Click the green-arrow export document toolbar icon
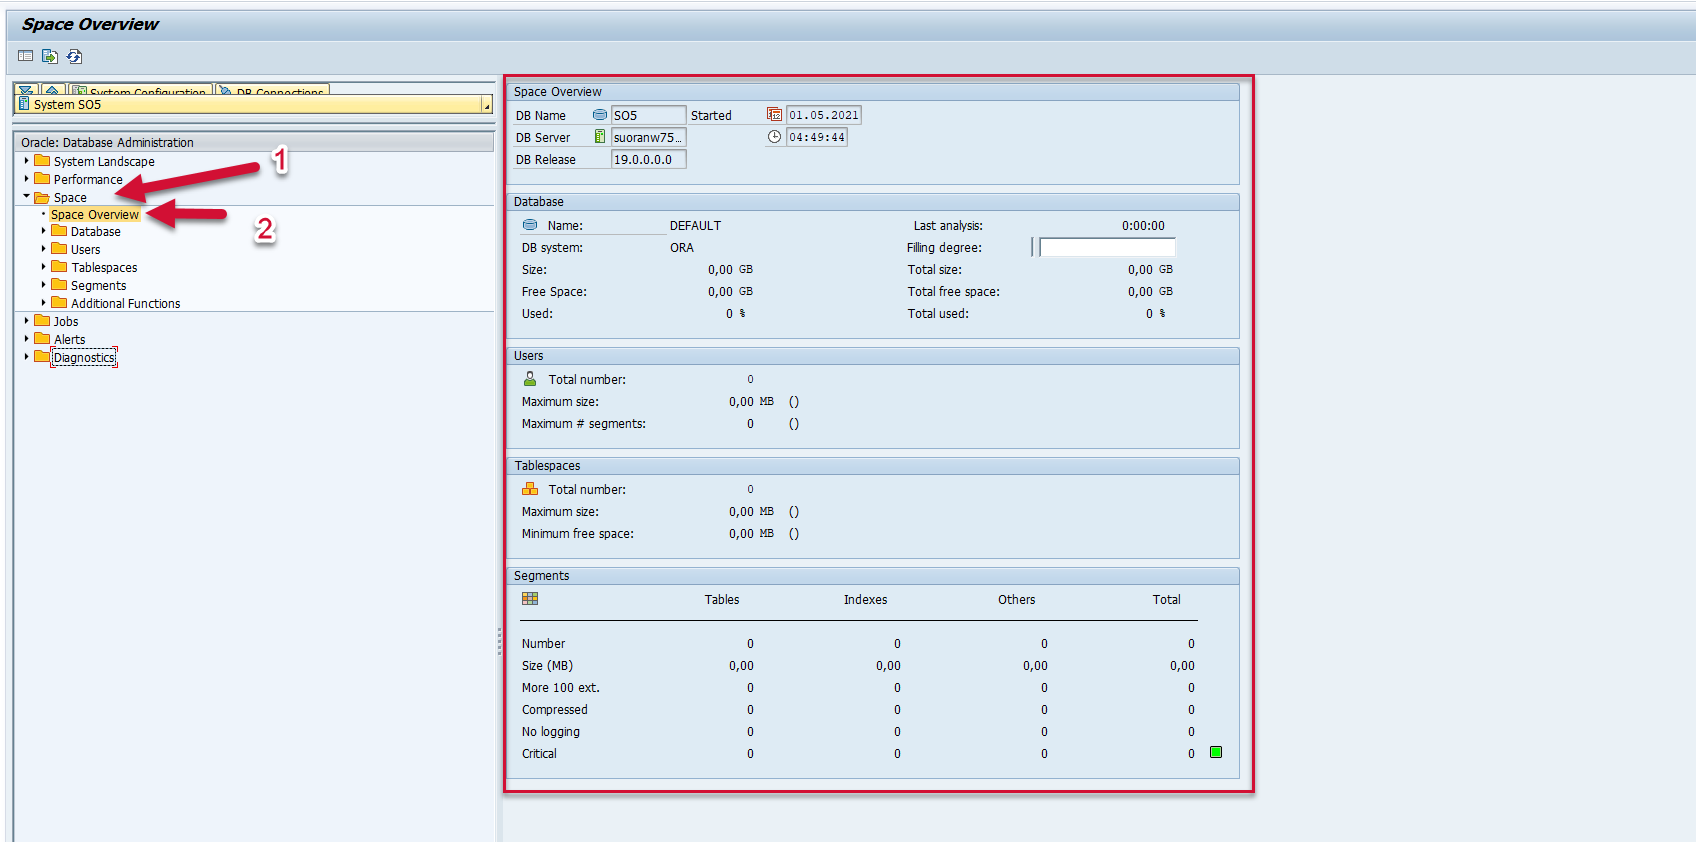Viewport: 1696px width, 842px height. pyautogui.click(x=49, y=56)
